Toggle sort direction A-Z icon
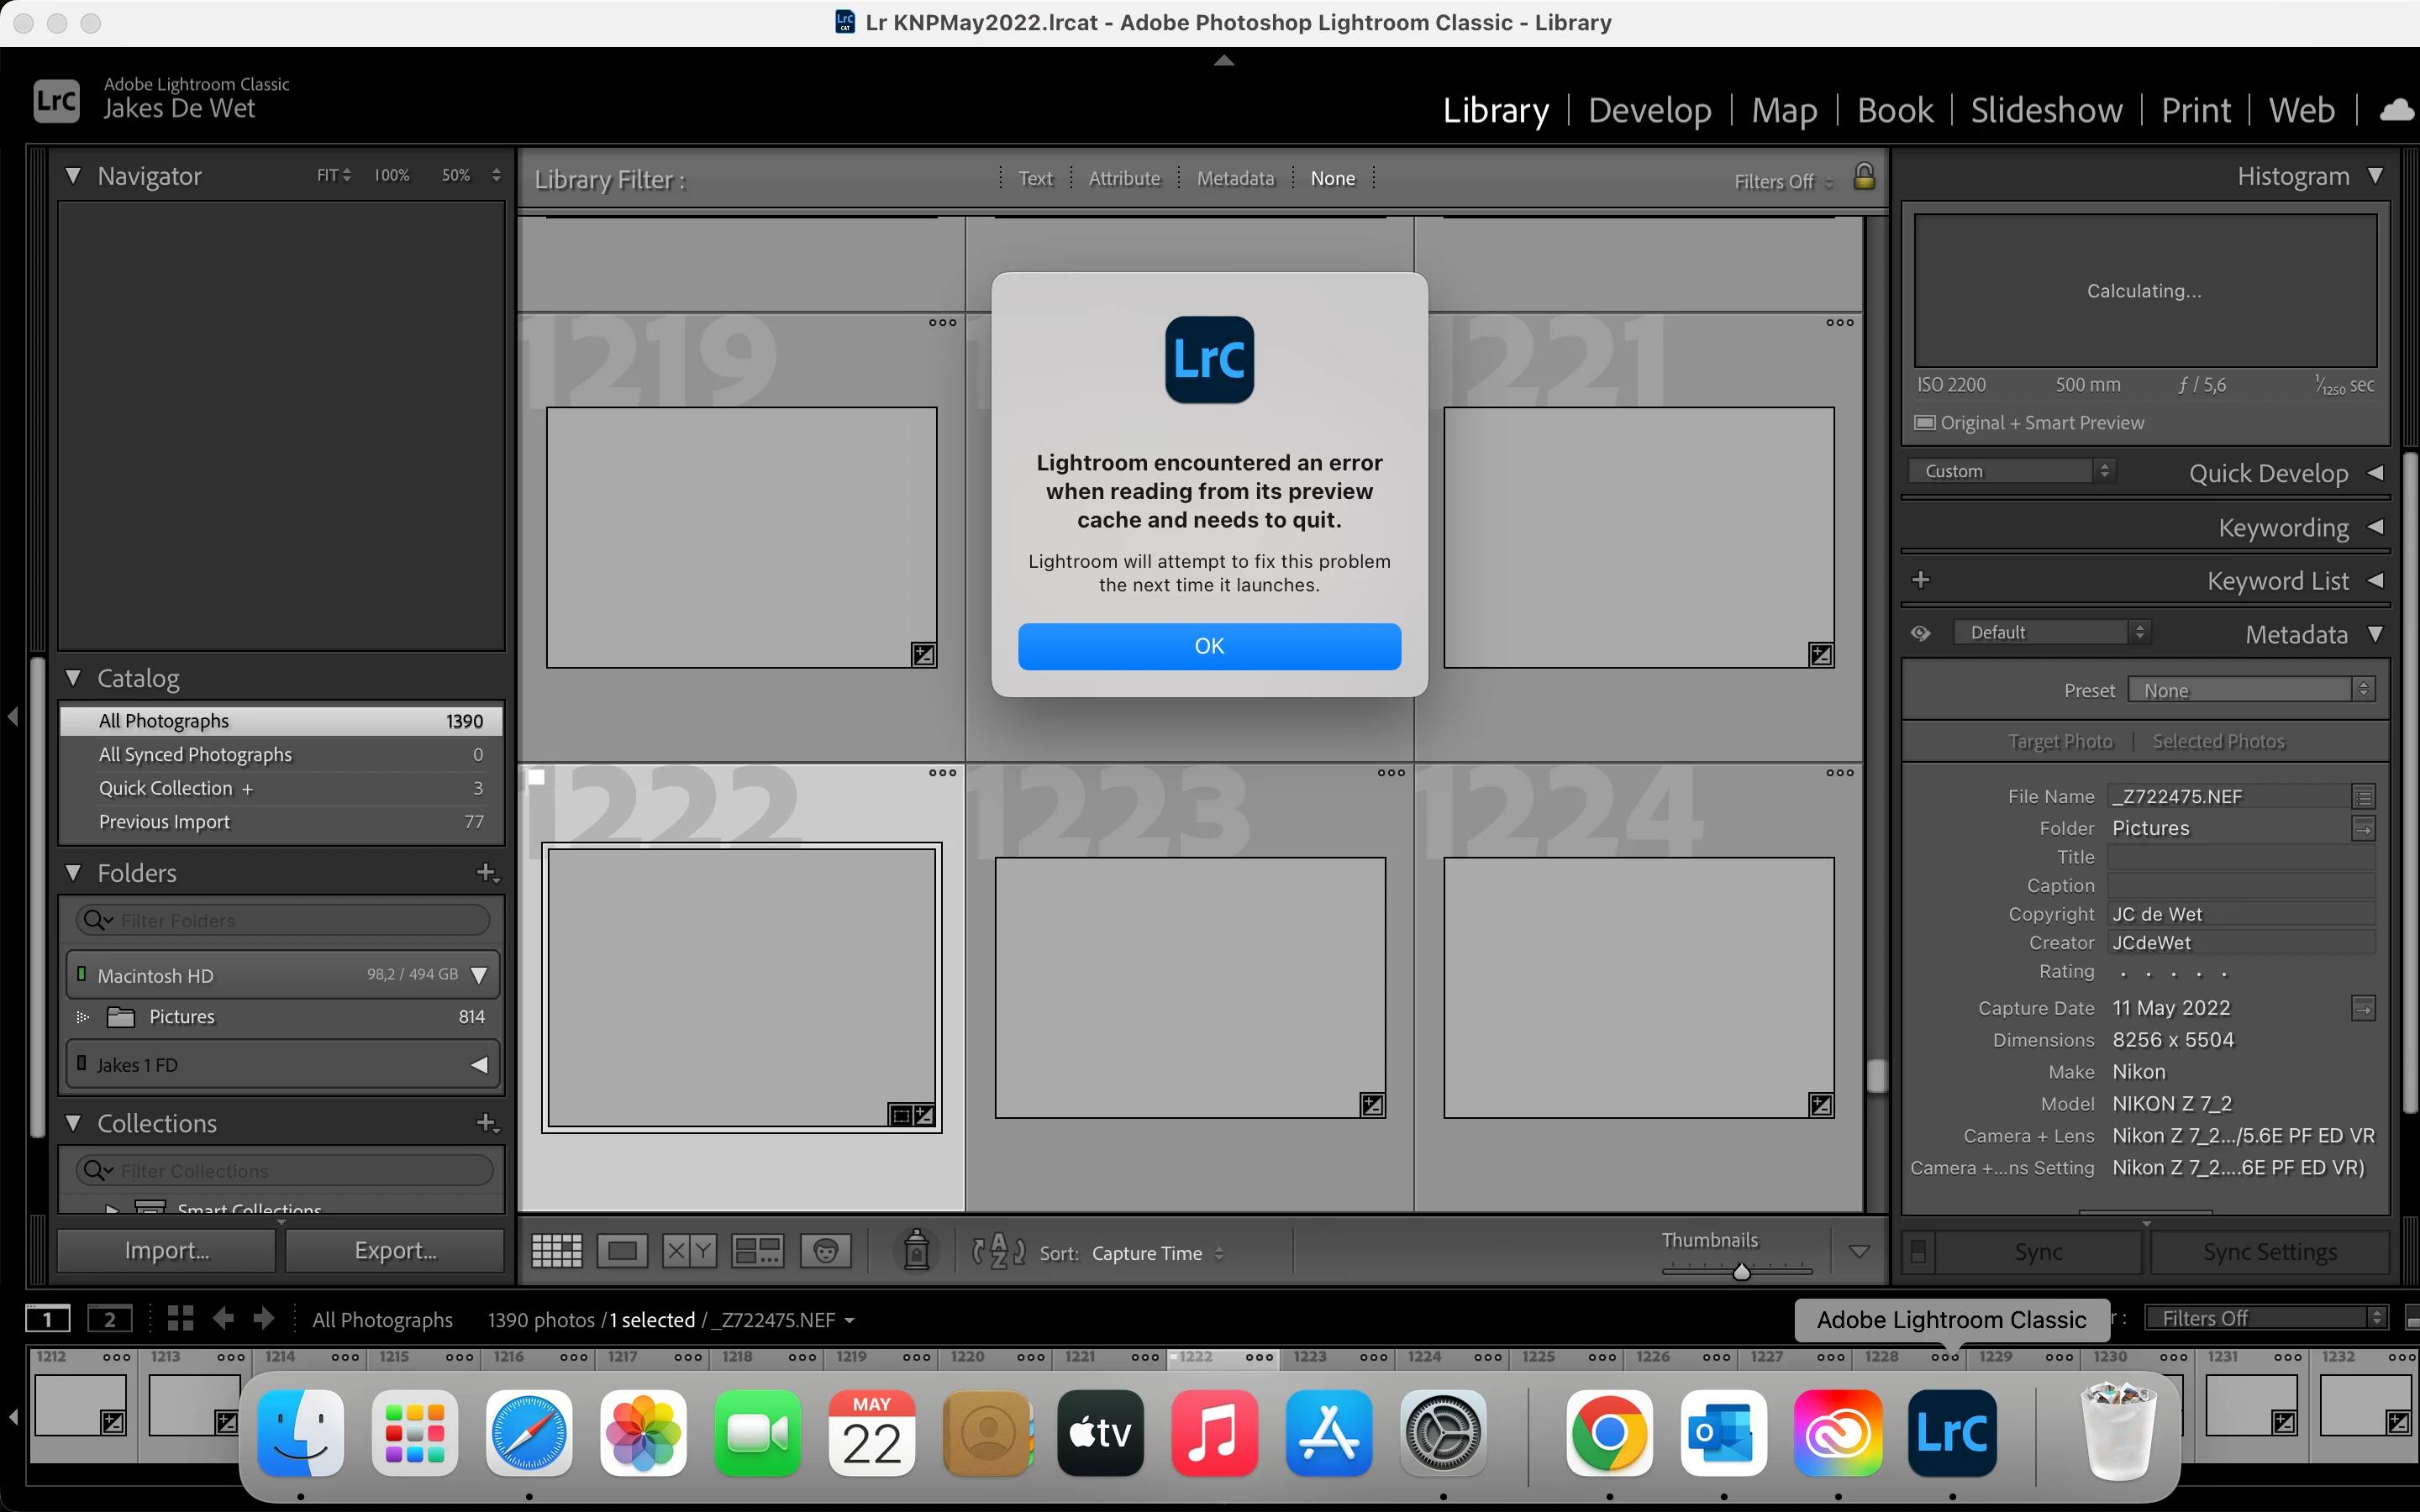The height and width of the screenshot is (1512, 2420). click(998, 1251)
